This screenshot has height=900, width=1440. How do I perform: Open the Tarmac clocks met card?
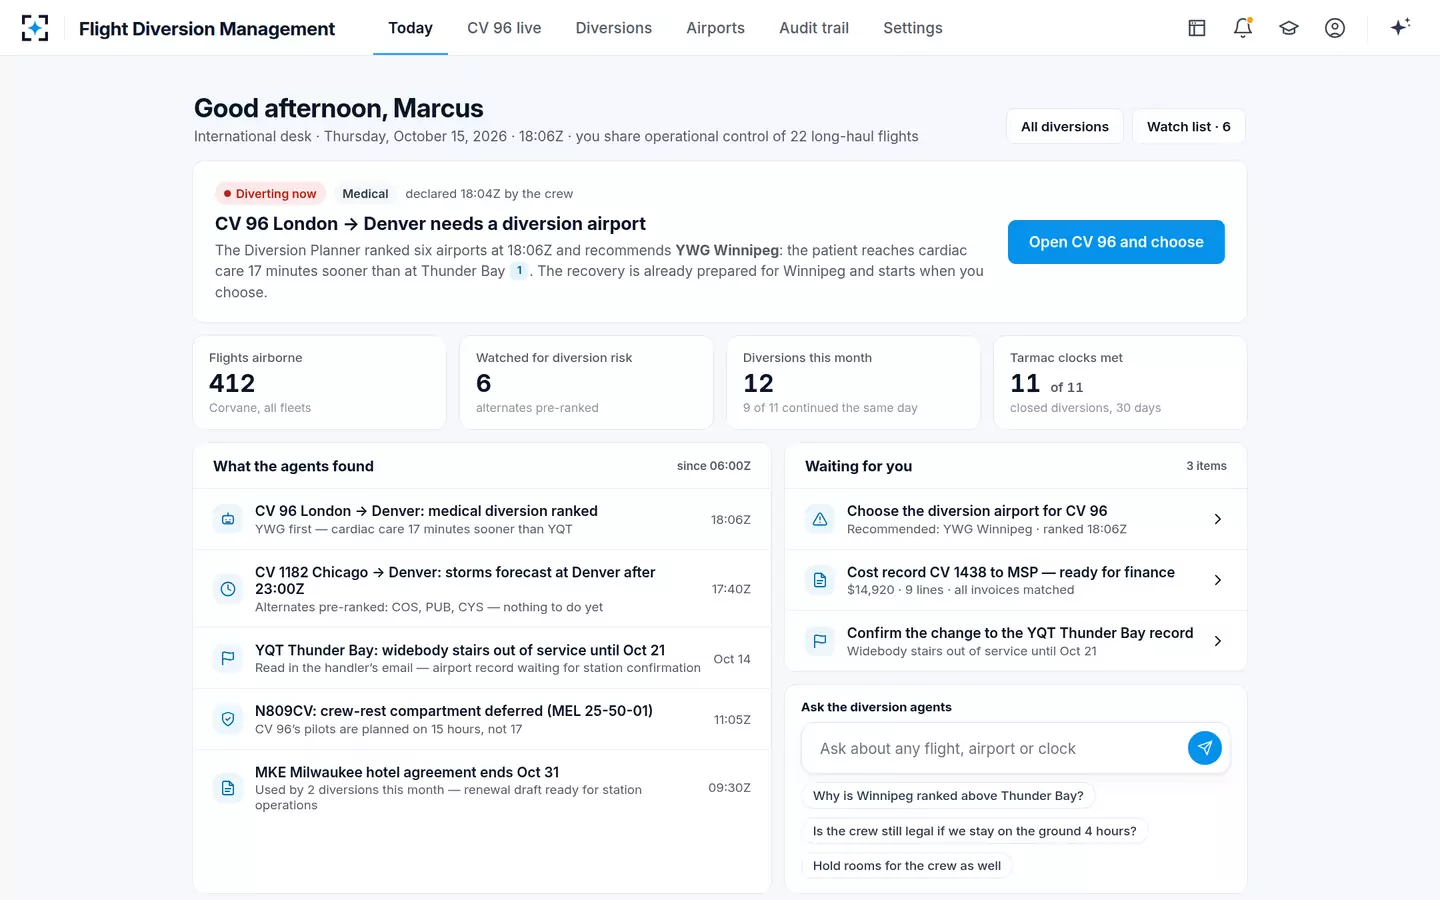pyautogui.click(x=1120, y=383)
